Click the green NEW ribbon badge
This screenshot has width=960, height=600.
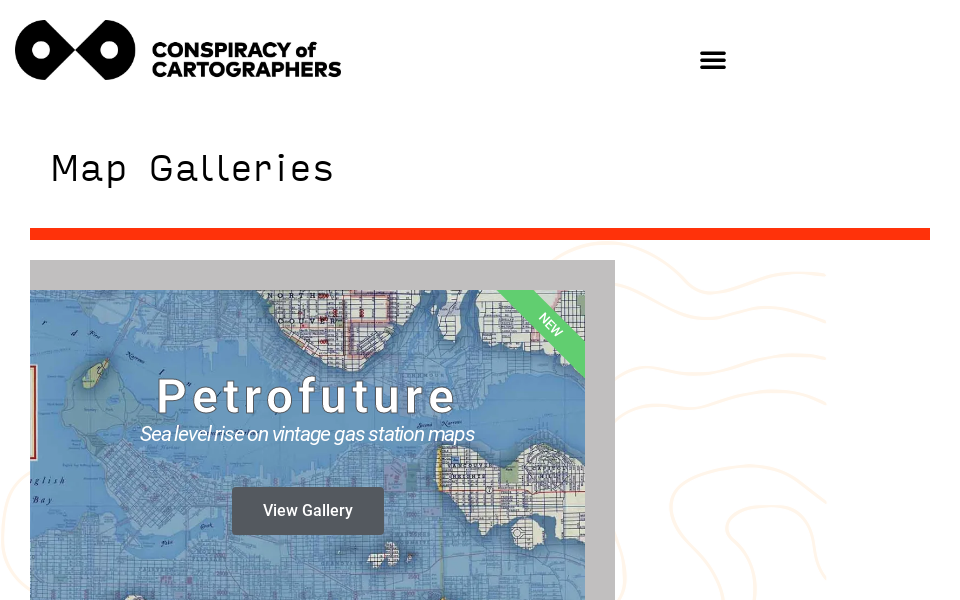(x=550, y=326)
